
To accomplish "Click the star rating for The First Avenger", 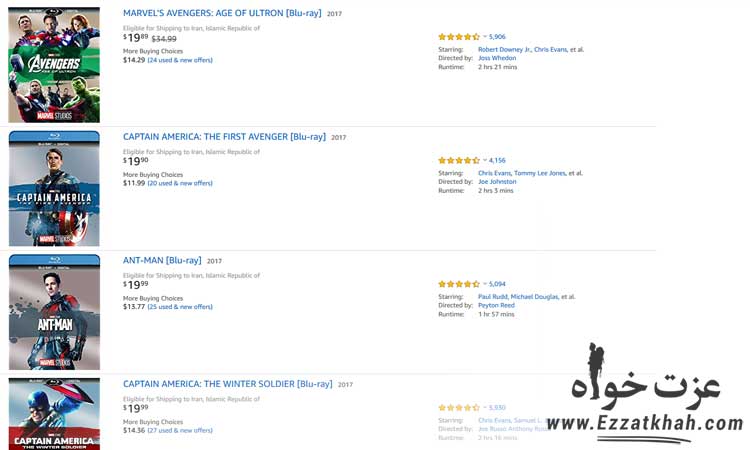I will click(x=459, y=160).
